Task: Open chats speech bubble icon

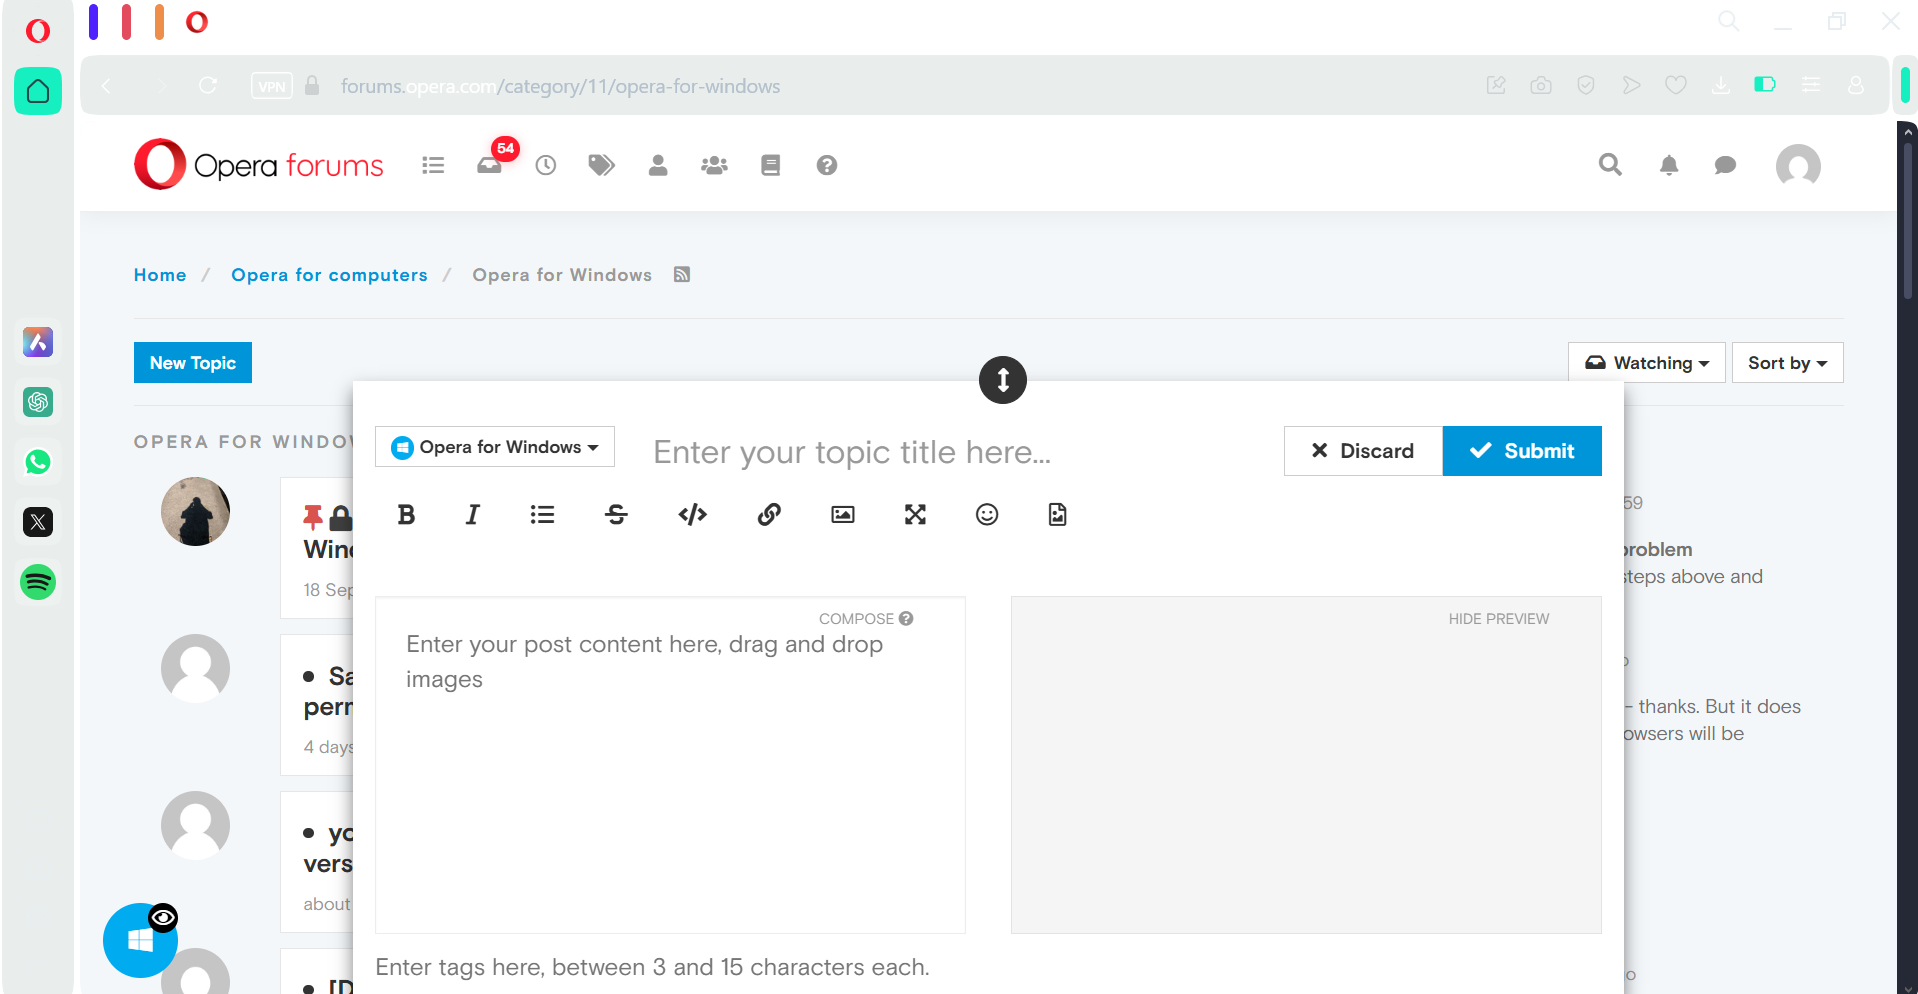Action: [1725, 165]
